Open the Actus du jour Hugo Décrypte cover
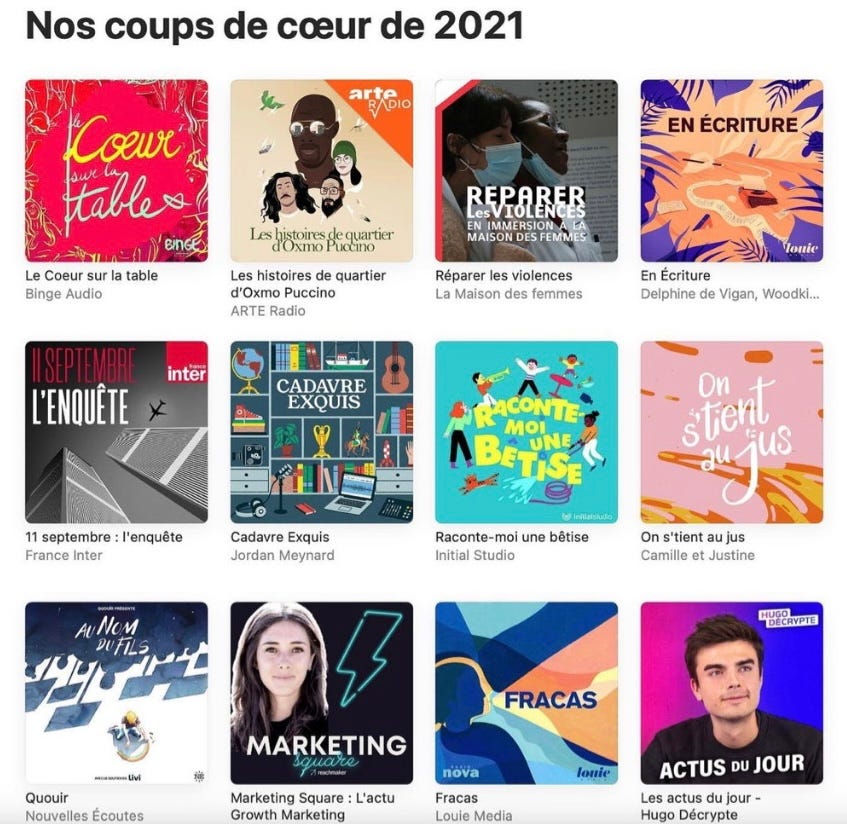This screenshot has height=824, width=847. (x=732, y=693)
